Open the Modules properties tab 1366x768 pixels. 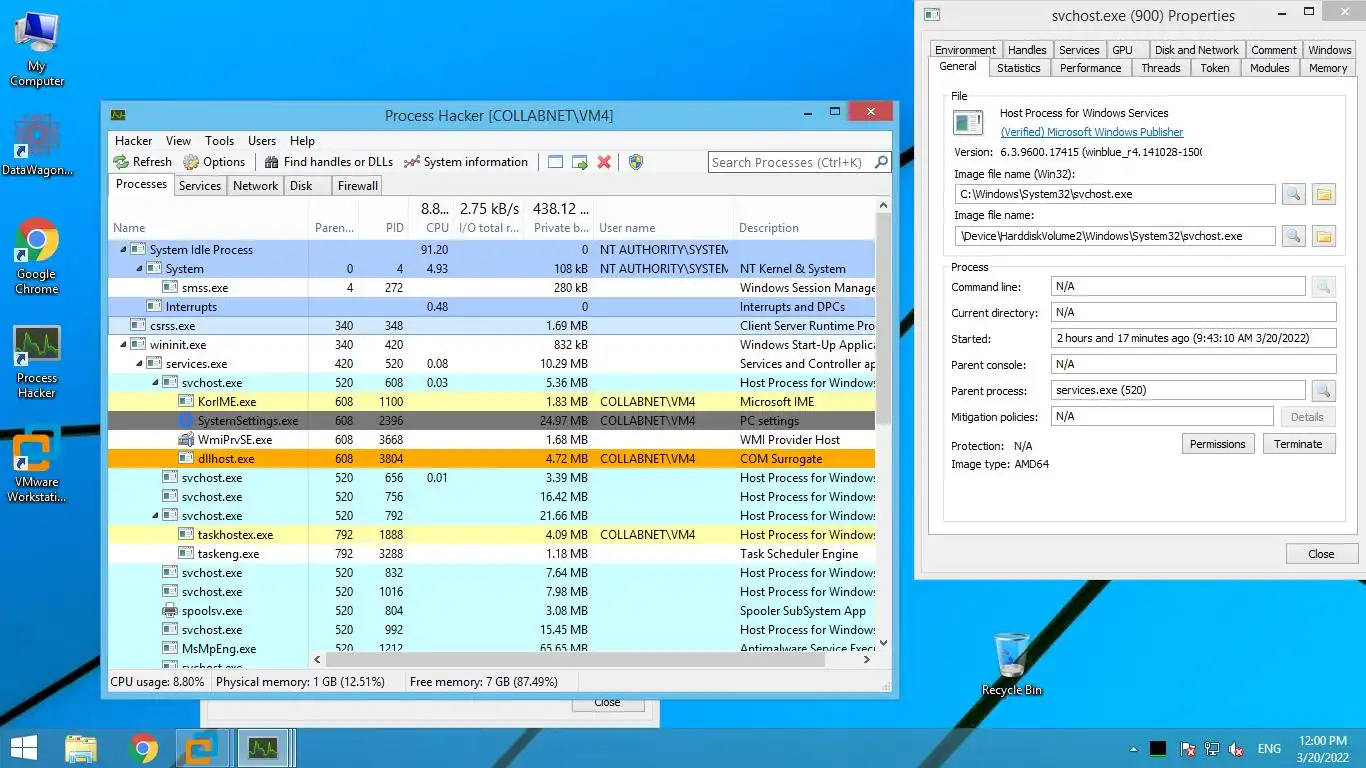point(1270,68)
